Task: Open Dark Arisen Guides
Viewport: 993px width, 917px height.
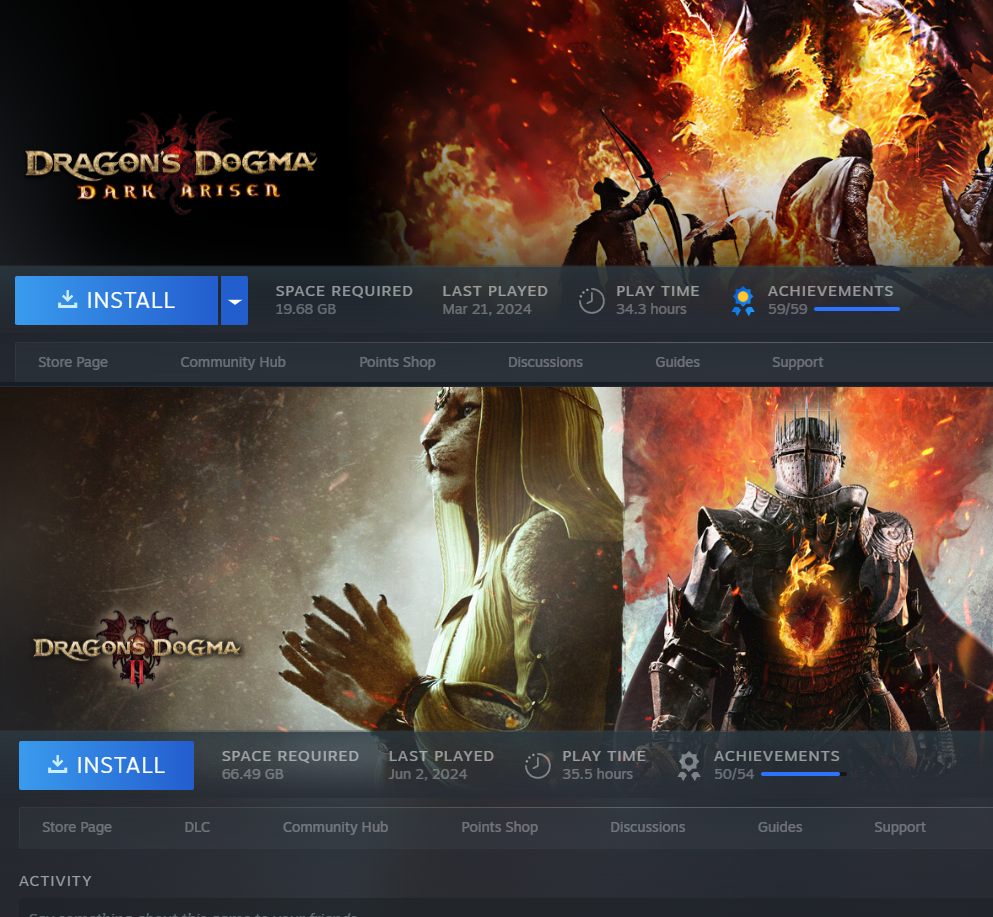Action: [x=678, y=362]
